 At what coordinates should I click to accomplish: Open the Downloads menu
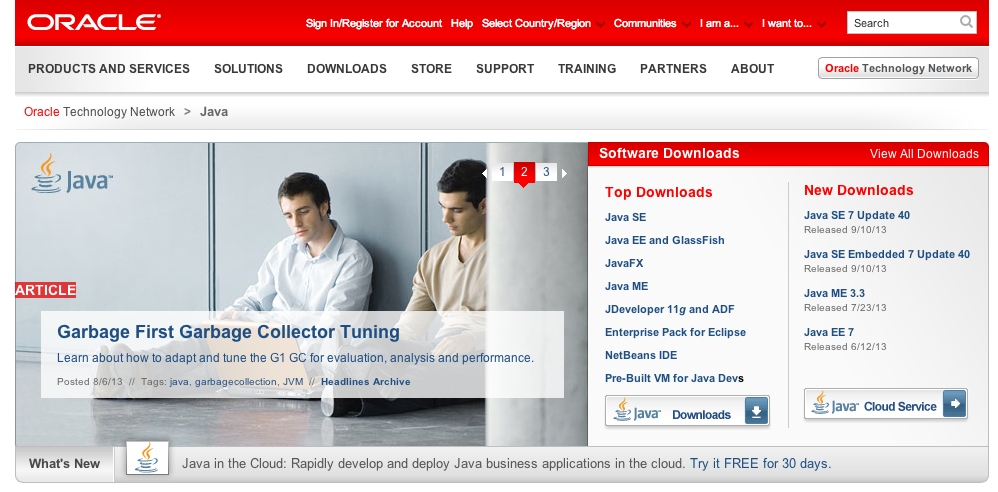[x=347, y=69]
